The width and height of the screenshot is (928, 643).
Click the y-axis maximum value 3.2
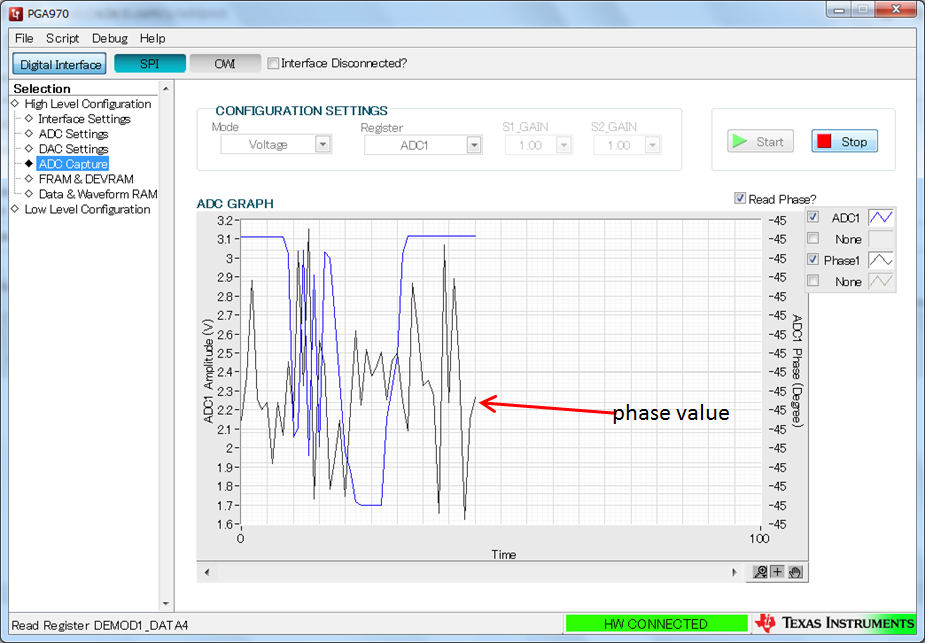point(225,220)
